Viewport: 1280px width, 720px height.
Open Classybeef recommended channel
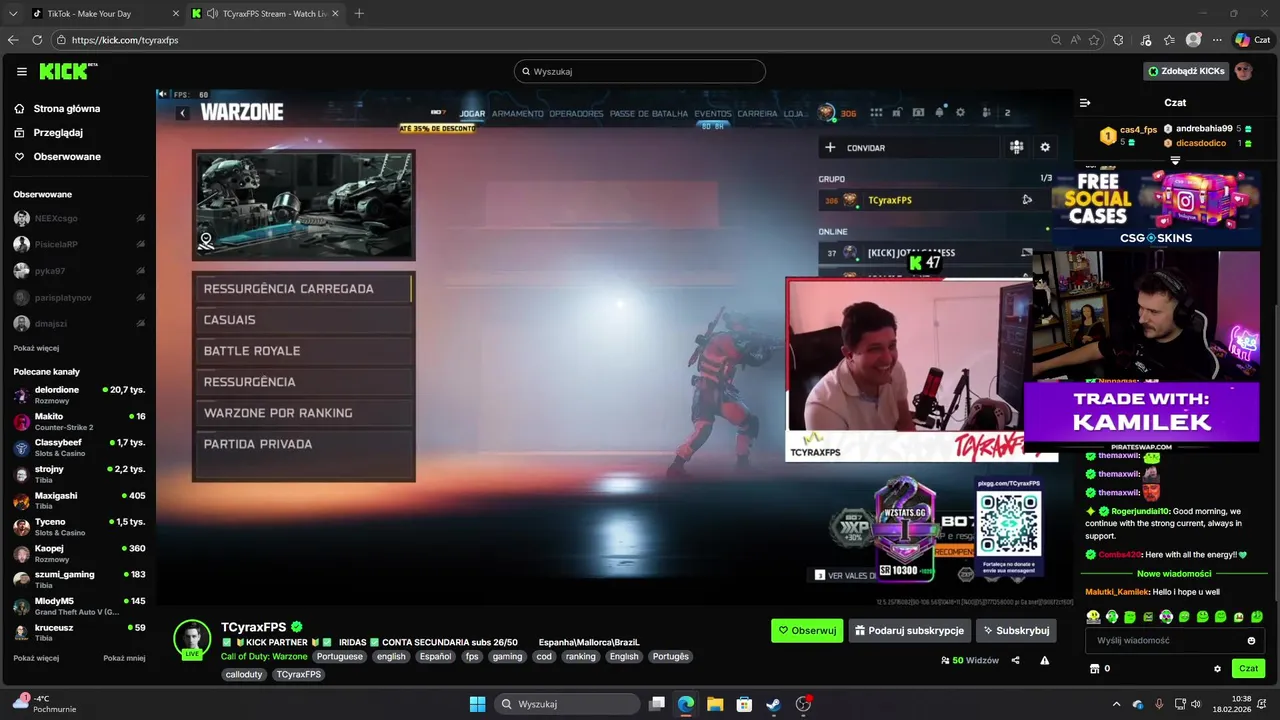pyautogui.click(x=80, y=447)
